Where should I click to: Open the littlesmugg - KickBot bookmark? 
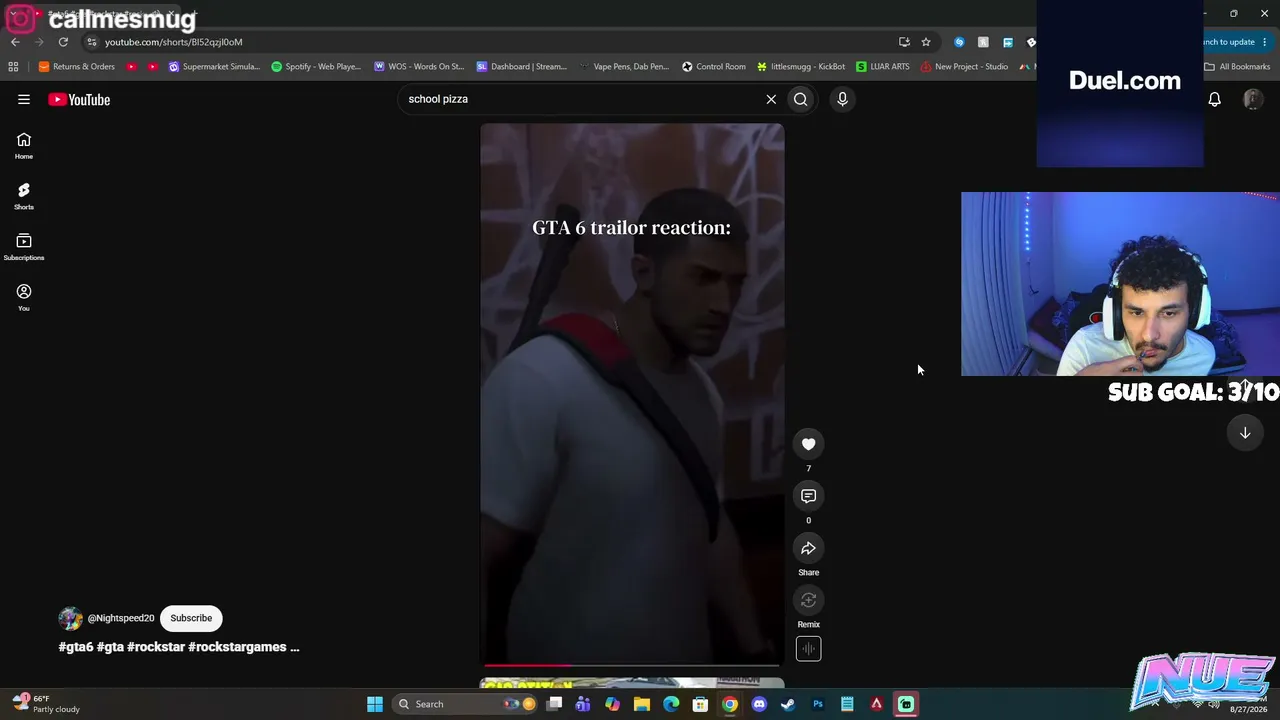point(801,67)
